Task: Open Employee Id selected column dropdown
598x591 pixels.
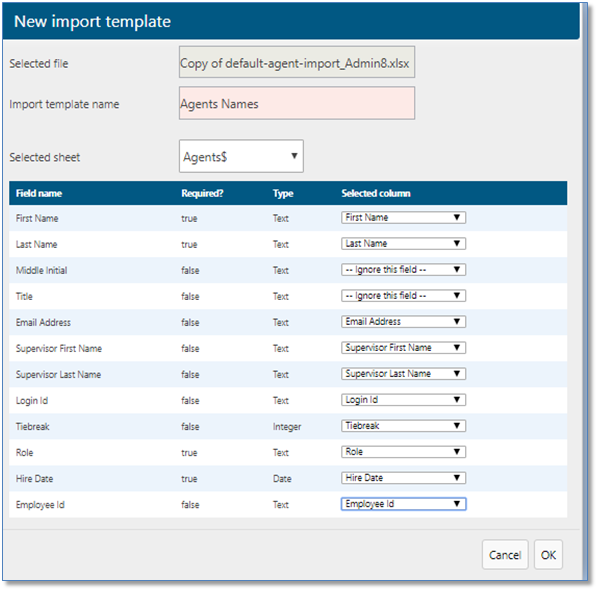Action: (x=403, y=504)
